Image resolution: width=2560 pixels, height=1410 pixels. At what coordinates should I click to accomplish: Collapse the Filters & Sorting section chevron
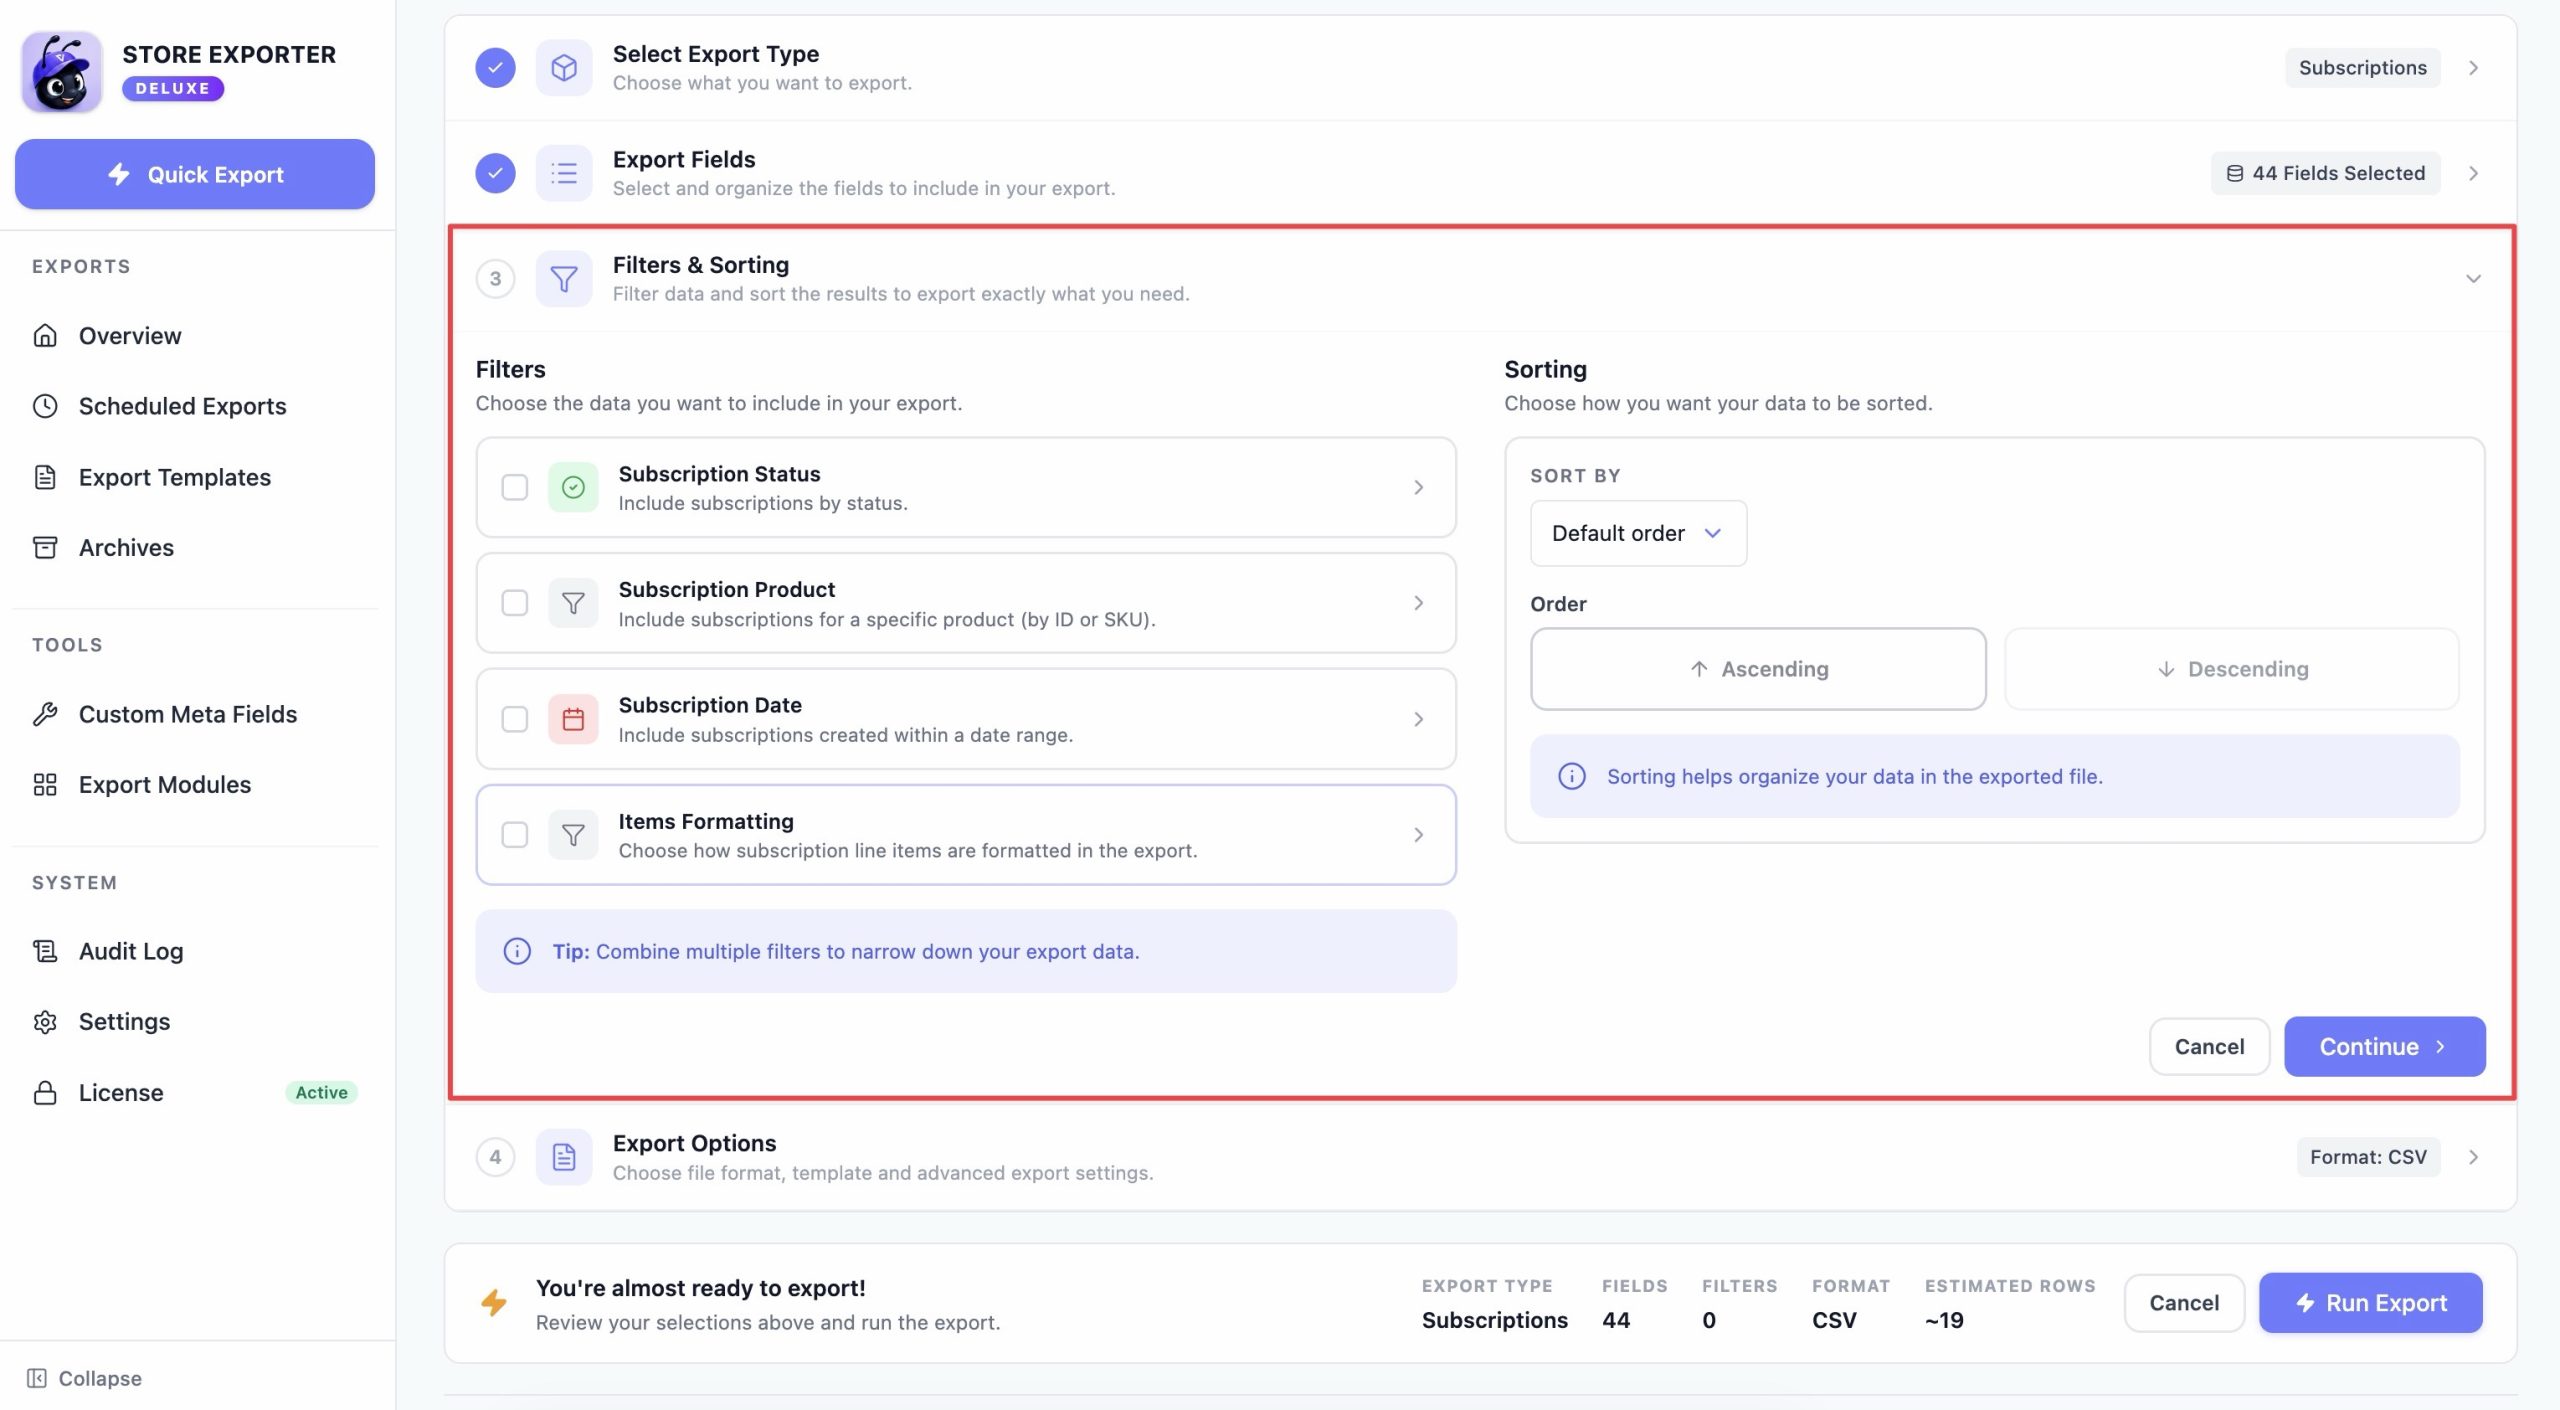(2473, 279)
